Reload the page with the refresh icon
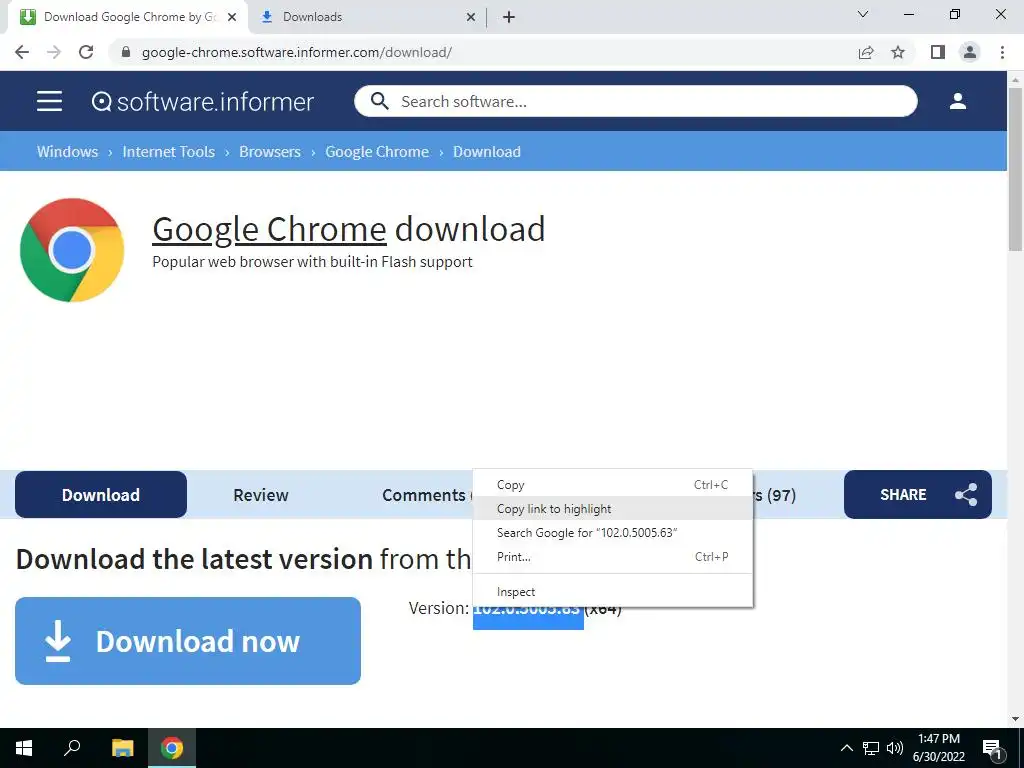This screenshot has height=768, width=1024. point(86,52)
